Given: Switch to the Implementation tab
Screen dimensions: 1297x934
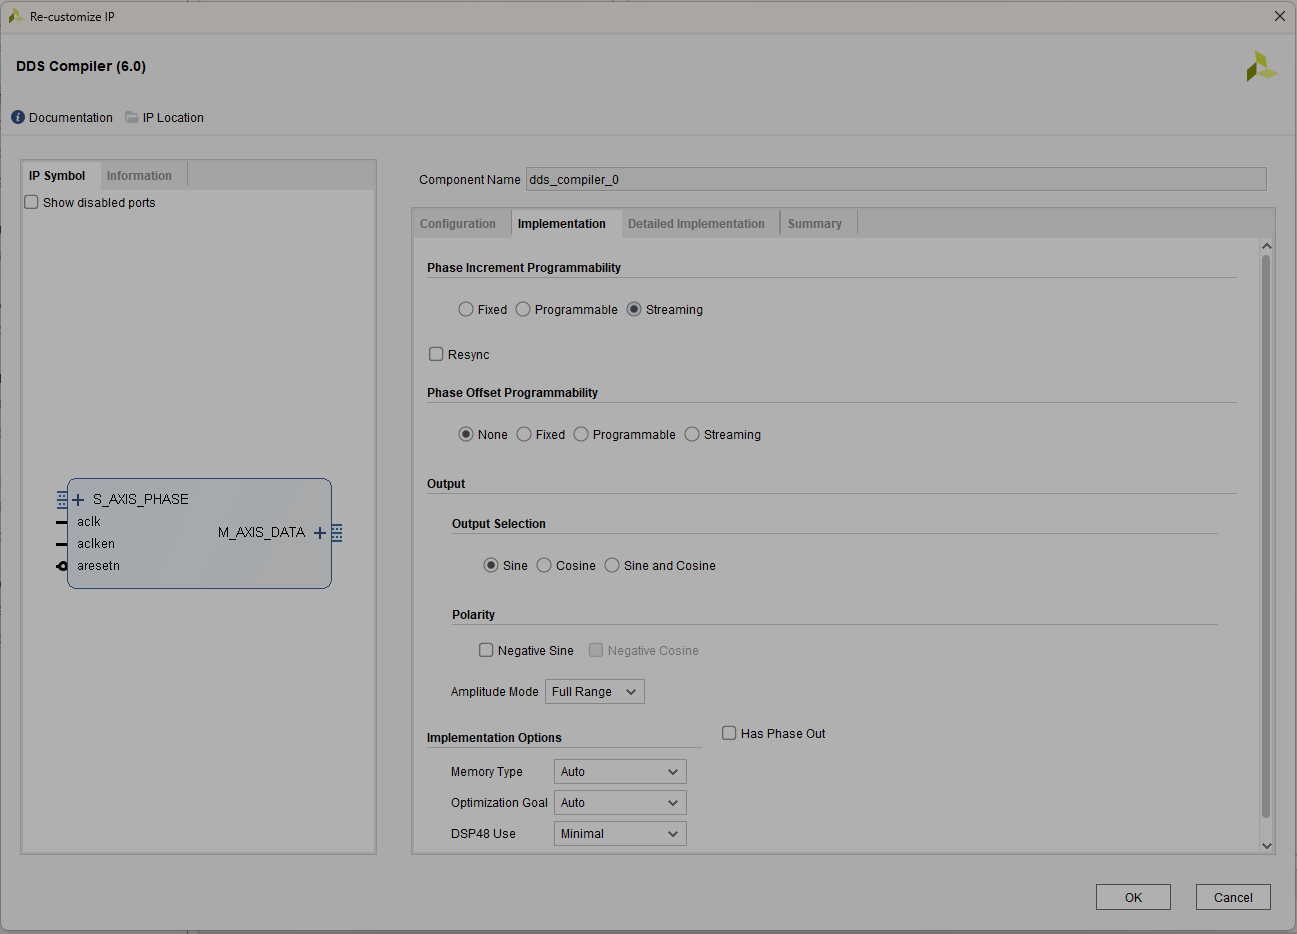Looking at the screenshot, I should [562, 224].
